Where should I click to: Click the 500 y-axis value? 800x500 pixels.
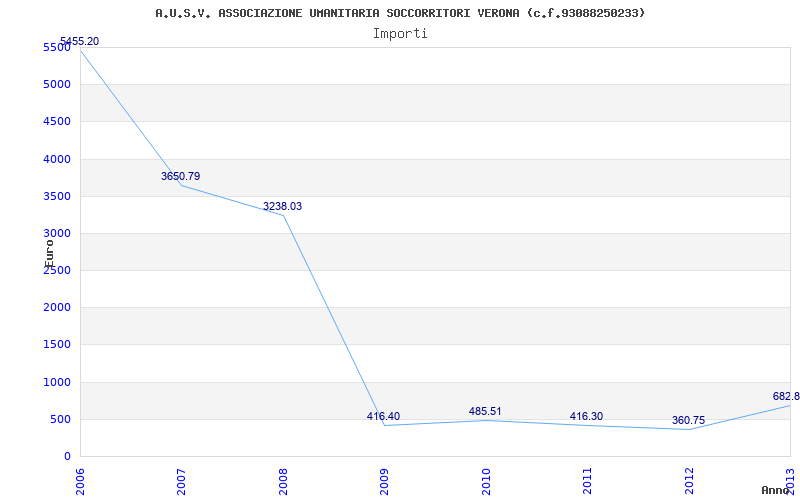click(60, 419)
